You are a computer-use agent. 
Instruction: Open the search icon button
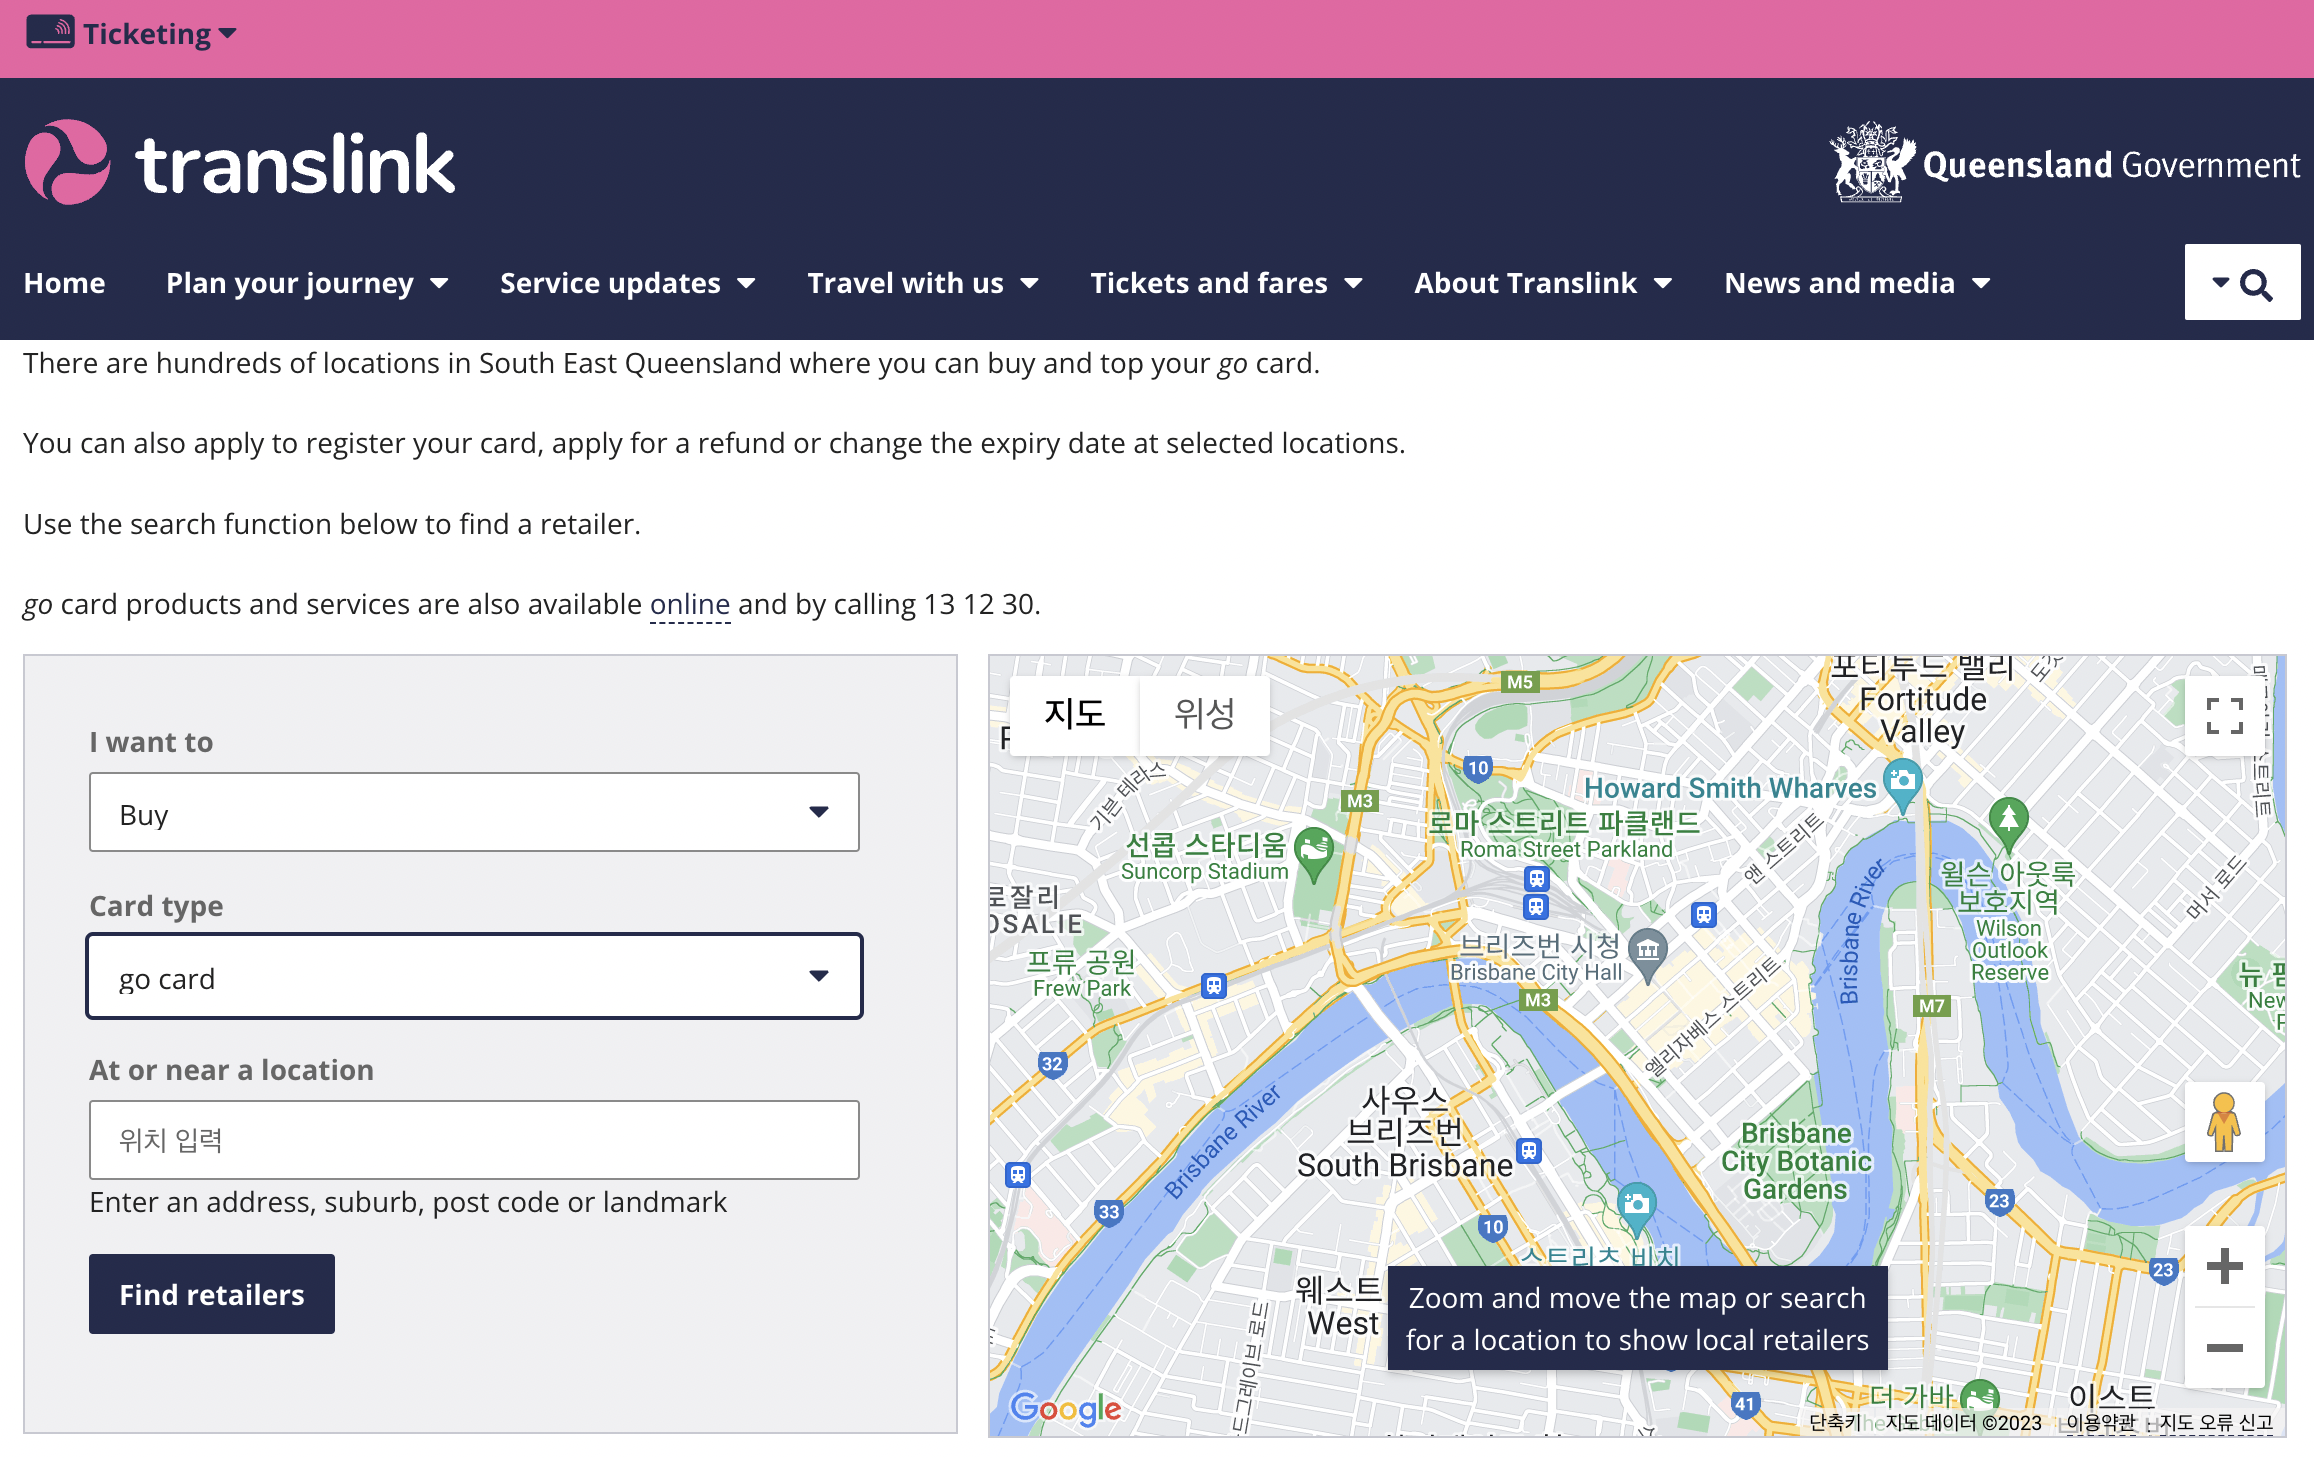point(2242,284)
